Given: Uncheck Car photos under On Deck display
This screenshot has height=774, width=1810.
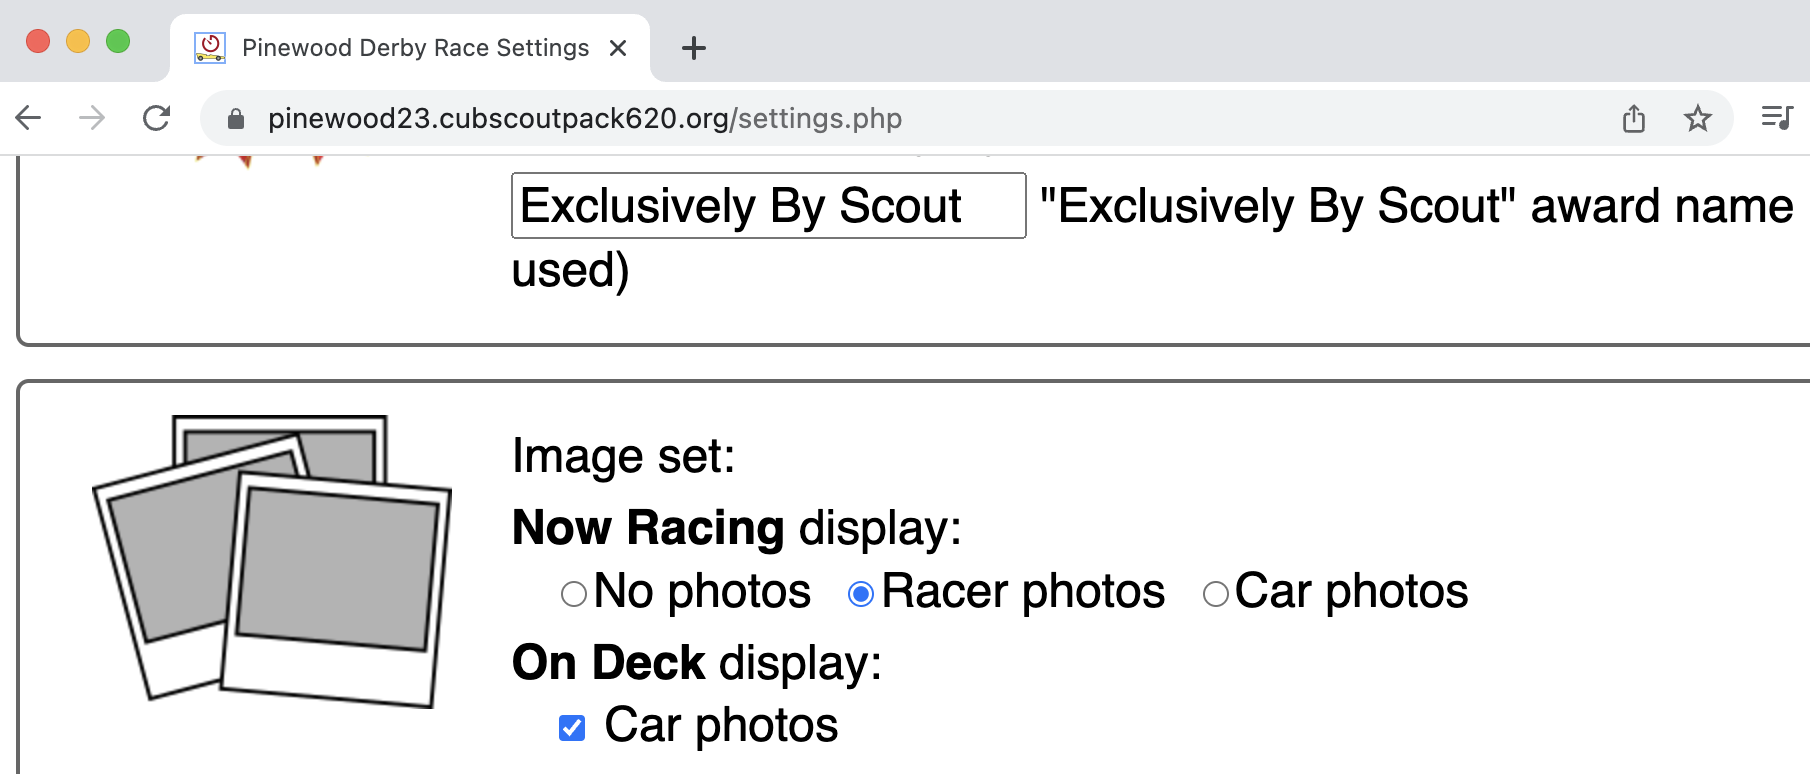Looking at the screenshot, I should click(571, 727).
